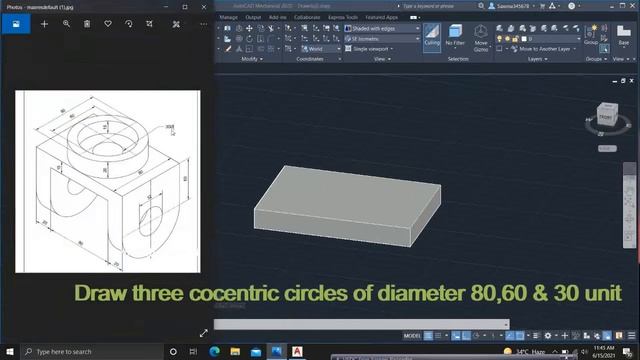Toggle object snap in status bar
The image size is (640, 360).
click(520, 336)
